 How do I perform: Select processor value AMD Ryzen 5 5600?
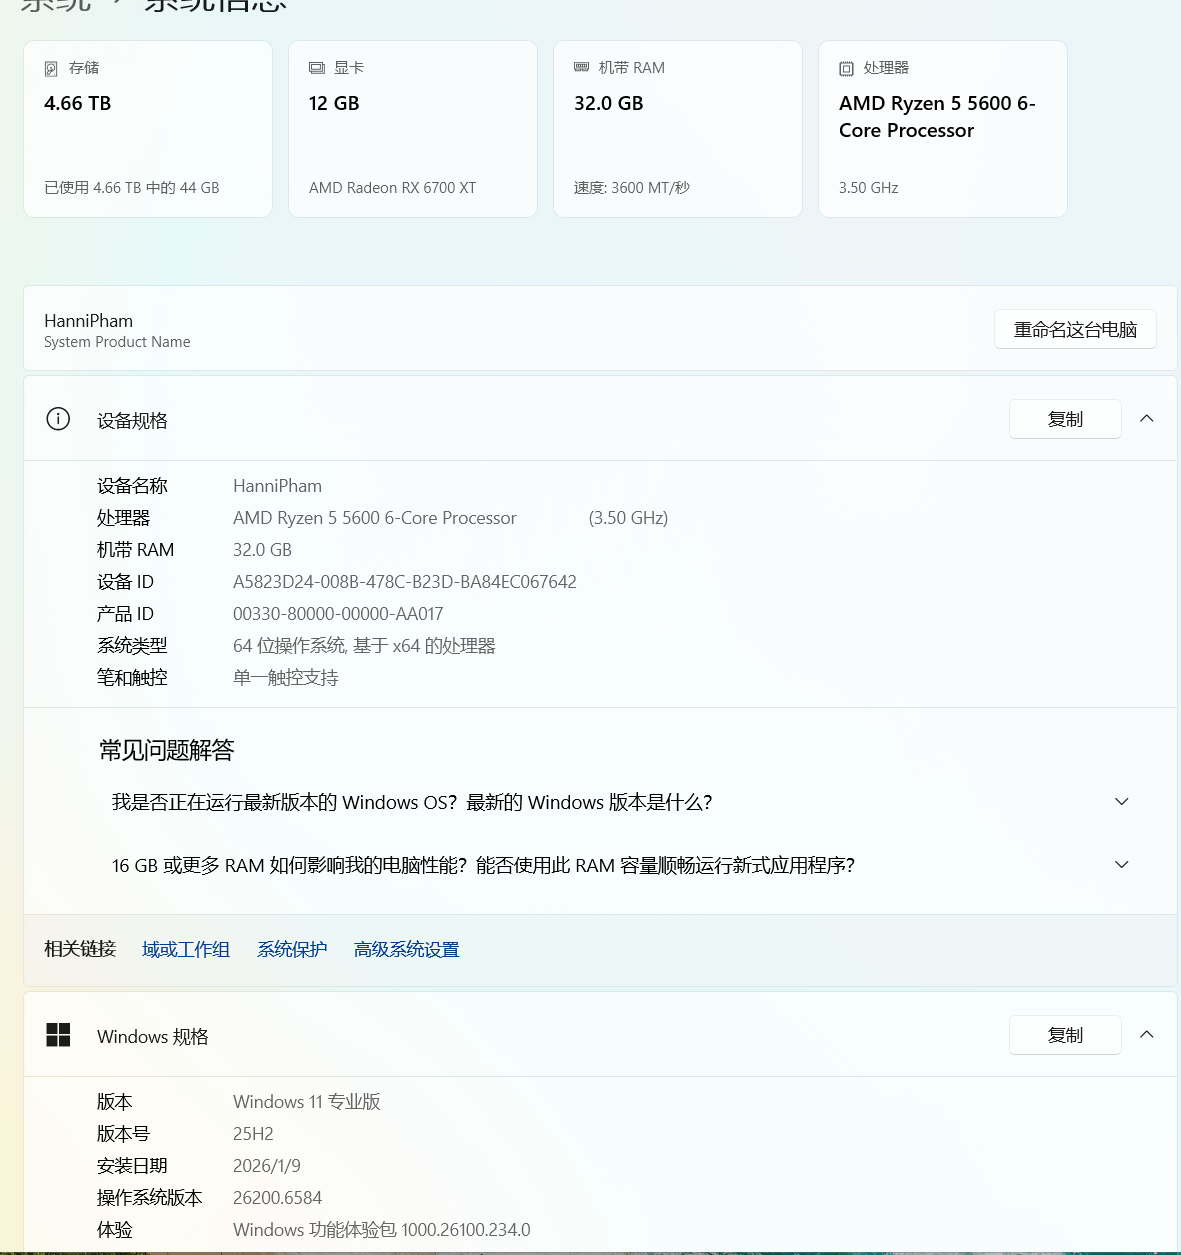click(375, 518)
